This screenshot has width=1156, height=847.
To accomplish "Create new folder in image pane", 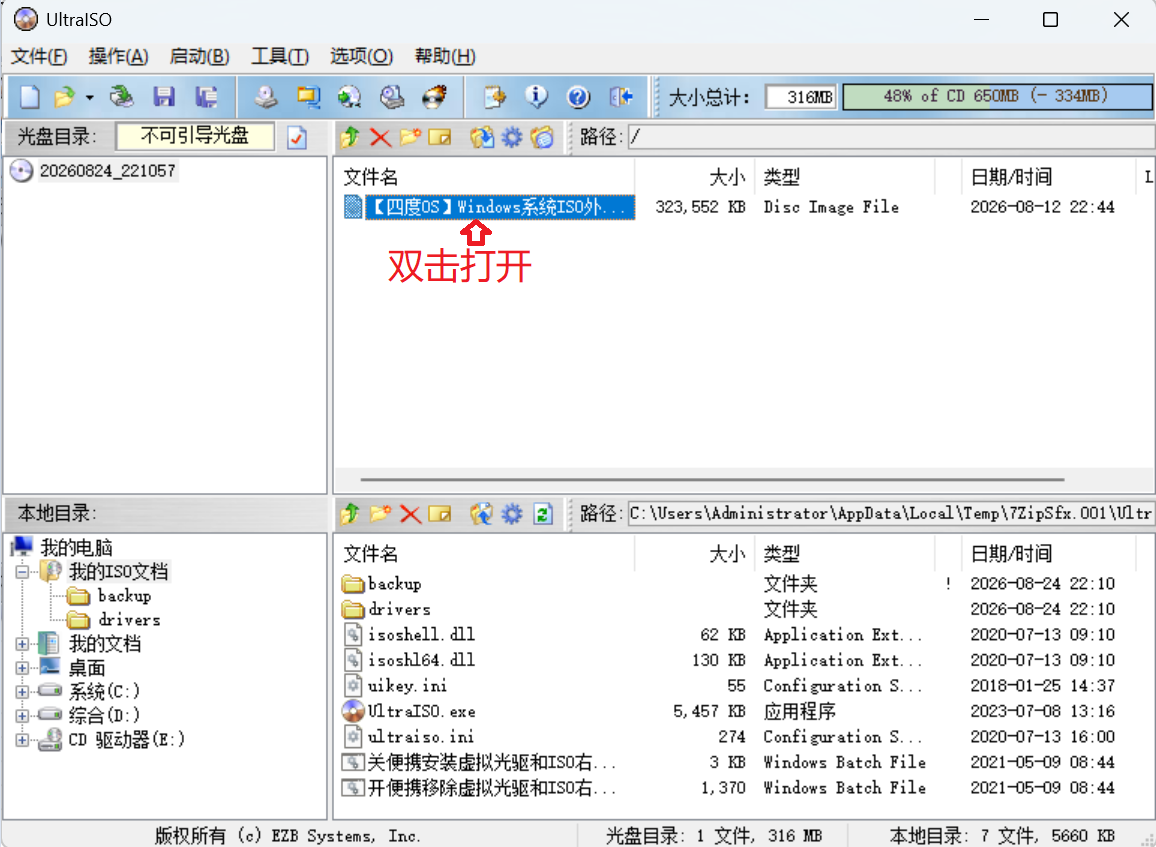I will pyautogui.click(x=411, y=137).
